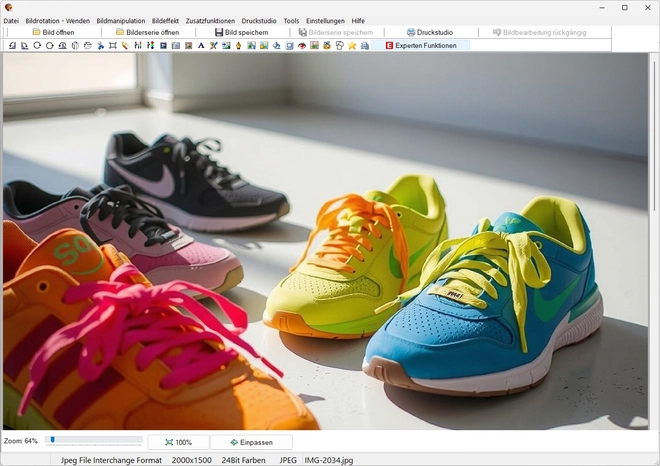Open the Bildmanipulation menu
The width and height of the screenshot is (660, 466).
click(120, 20)
